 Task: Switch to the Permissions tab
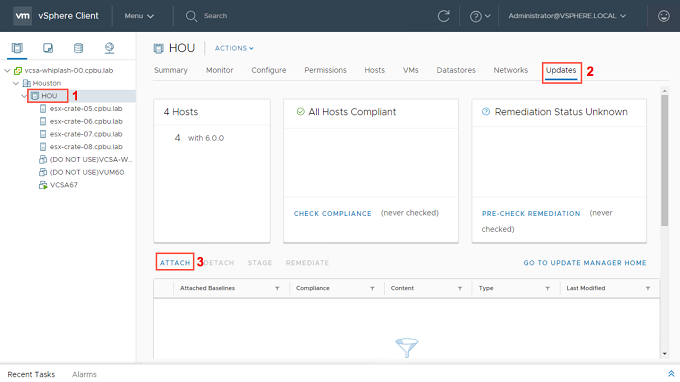point(325,70)
